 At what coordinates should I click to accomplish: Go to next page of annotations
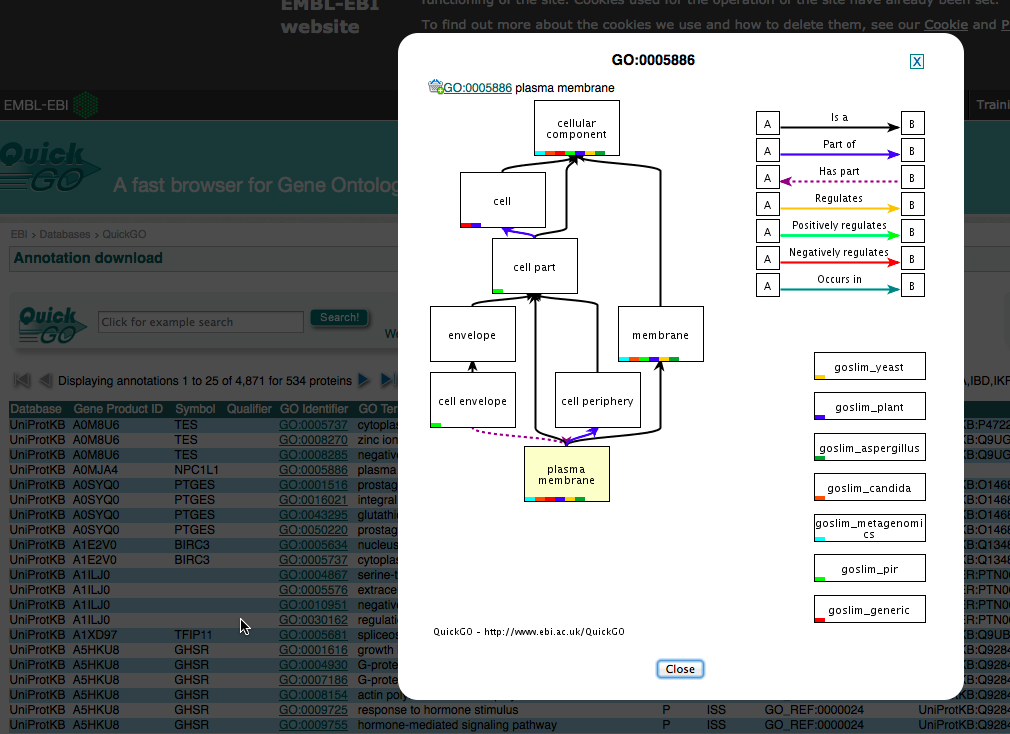pyautogui.click(x=364, y=380)
